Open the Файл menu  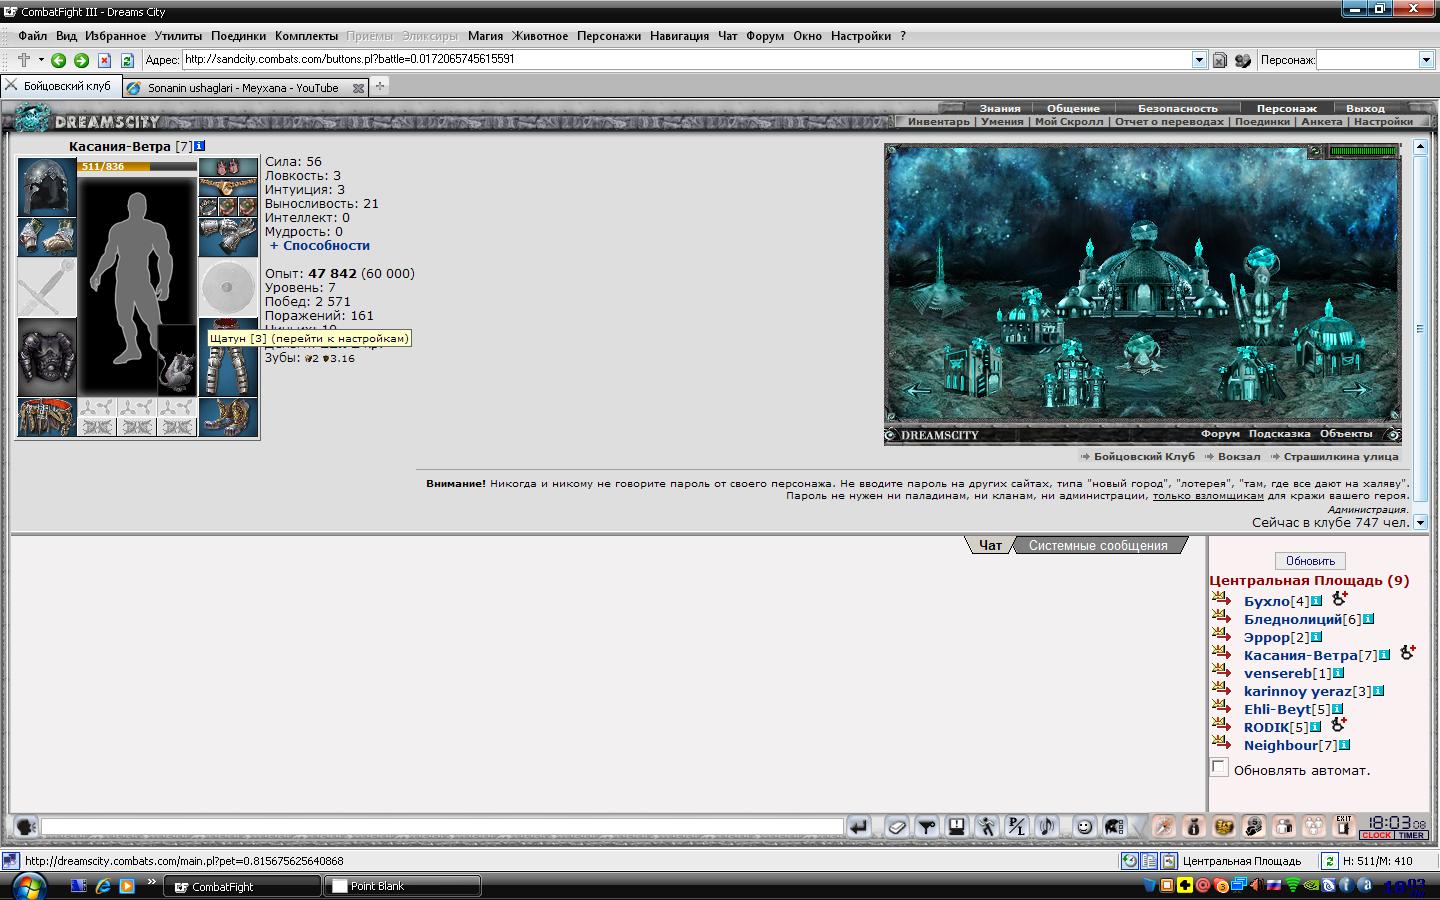click(x=33, y=35)
